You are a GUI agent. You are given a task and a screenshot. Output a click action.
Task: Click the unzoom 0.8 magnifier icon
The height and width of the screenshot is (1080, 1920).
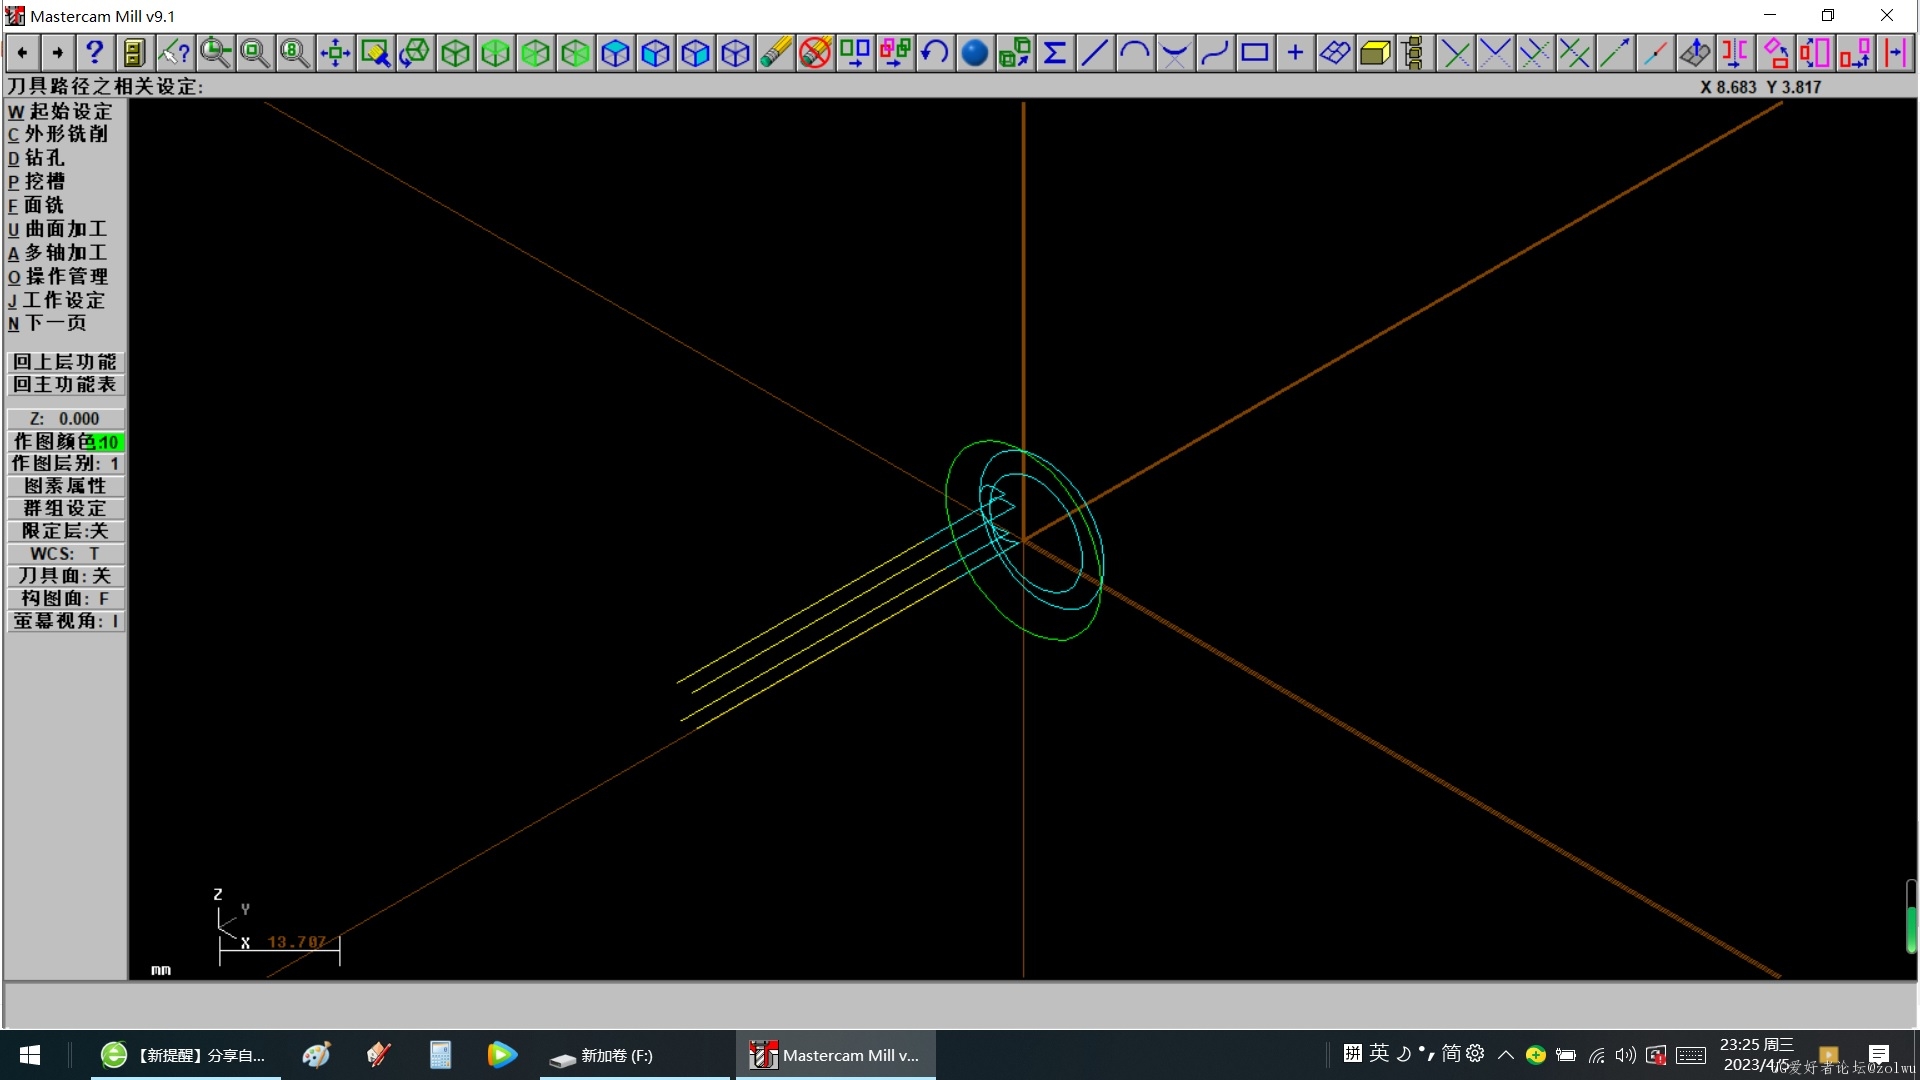[295, 52]
